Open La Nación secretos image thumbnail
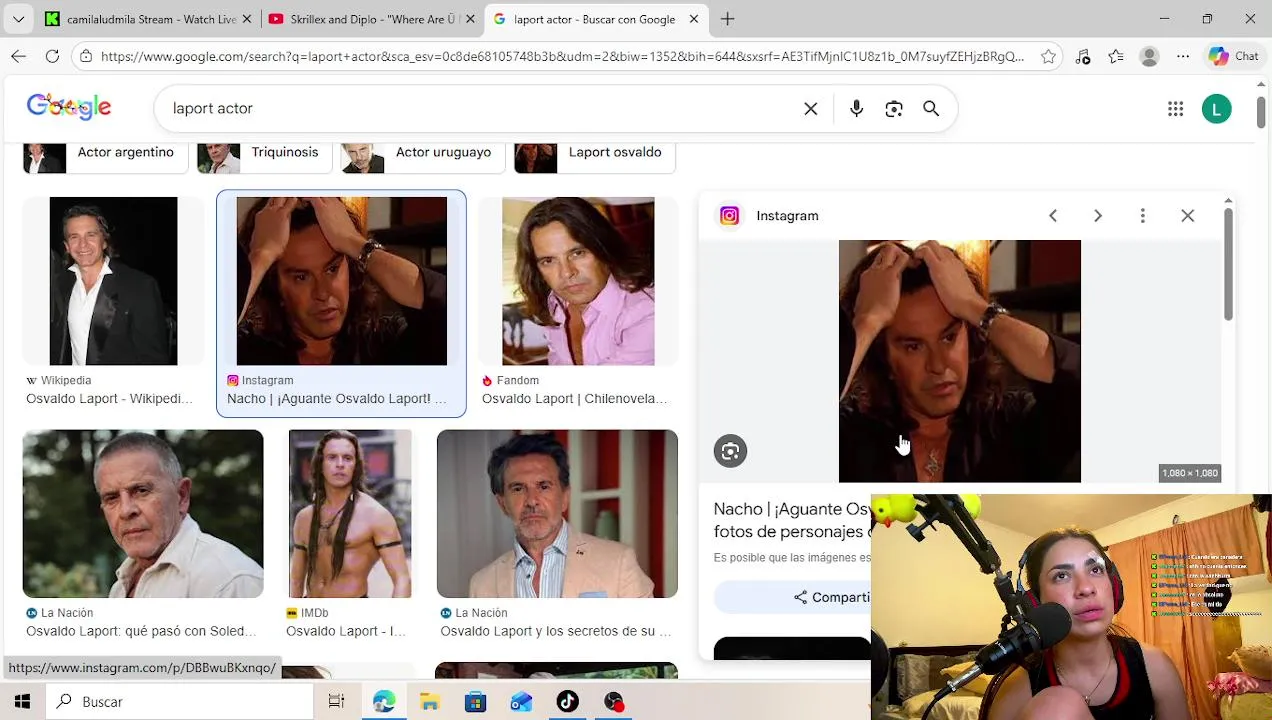Viewport: 1272px width, 720px height. pos(557,514)
